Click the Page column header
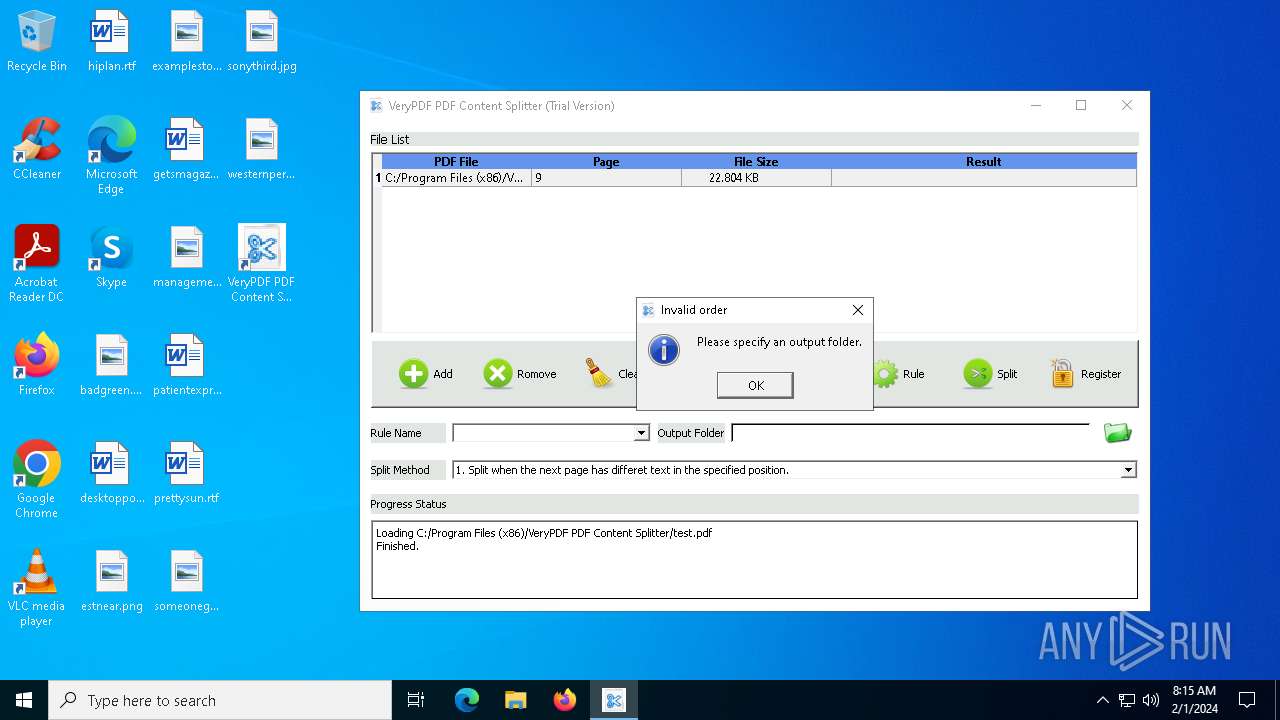The height and width of the screenshot is (720, 1280). (x=606, y=161)
